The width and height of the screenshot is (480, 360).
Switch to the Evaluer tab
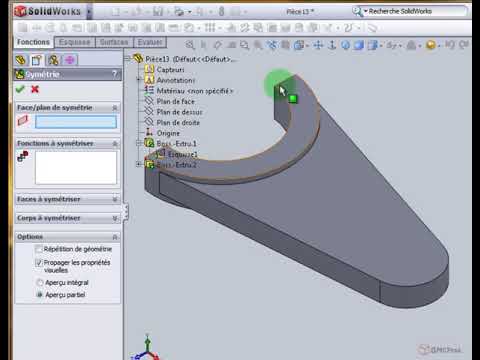coord(150,42)
